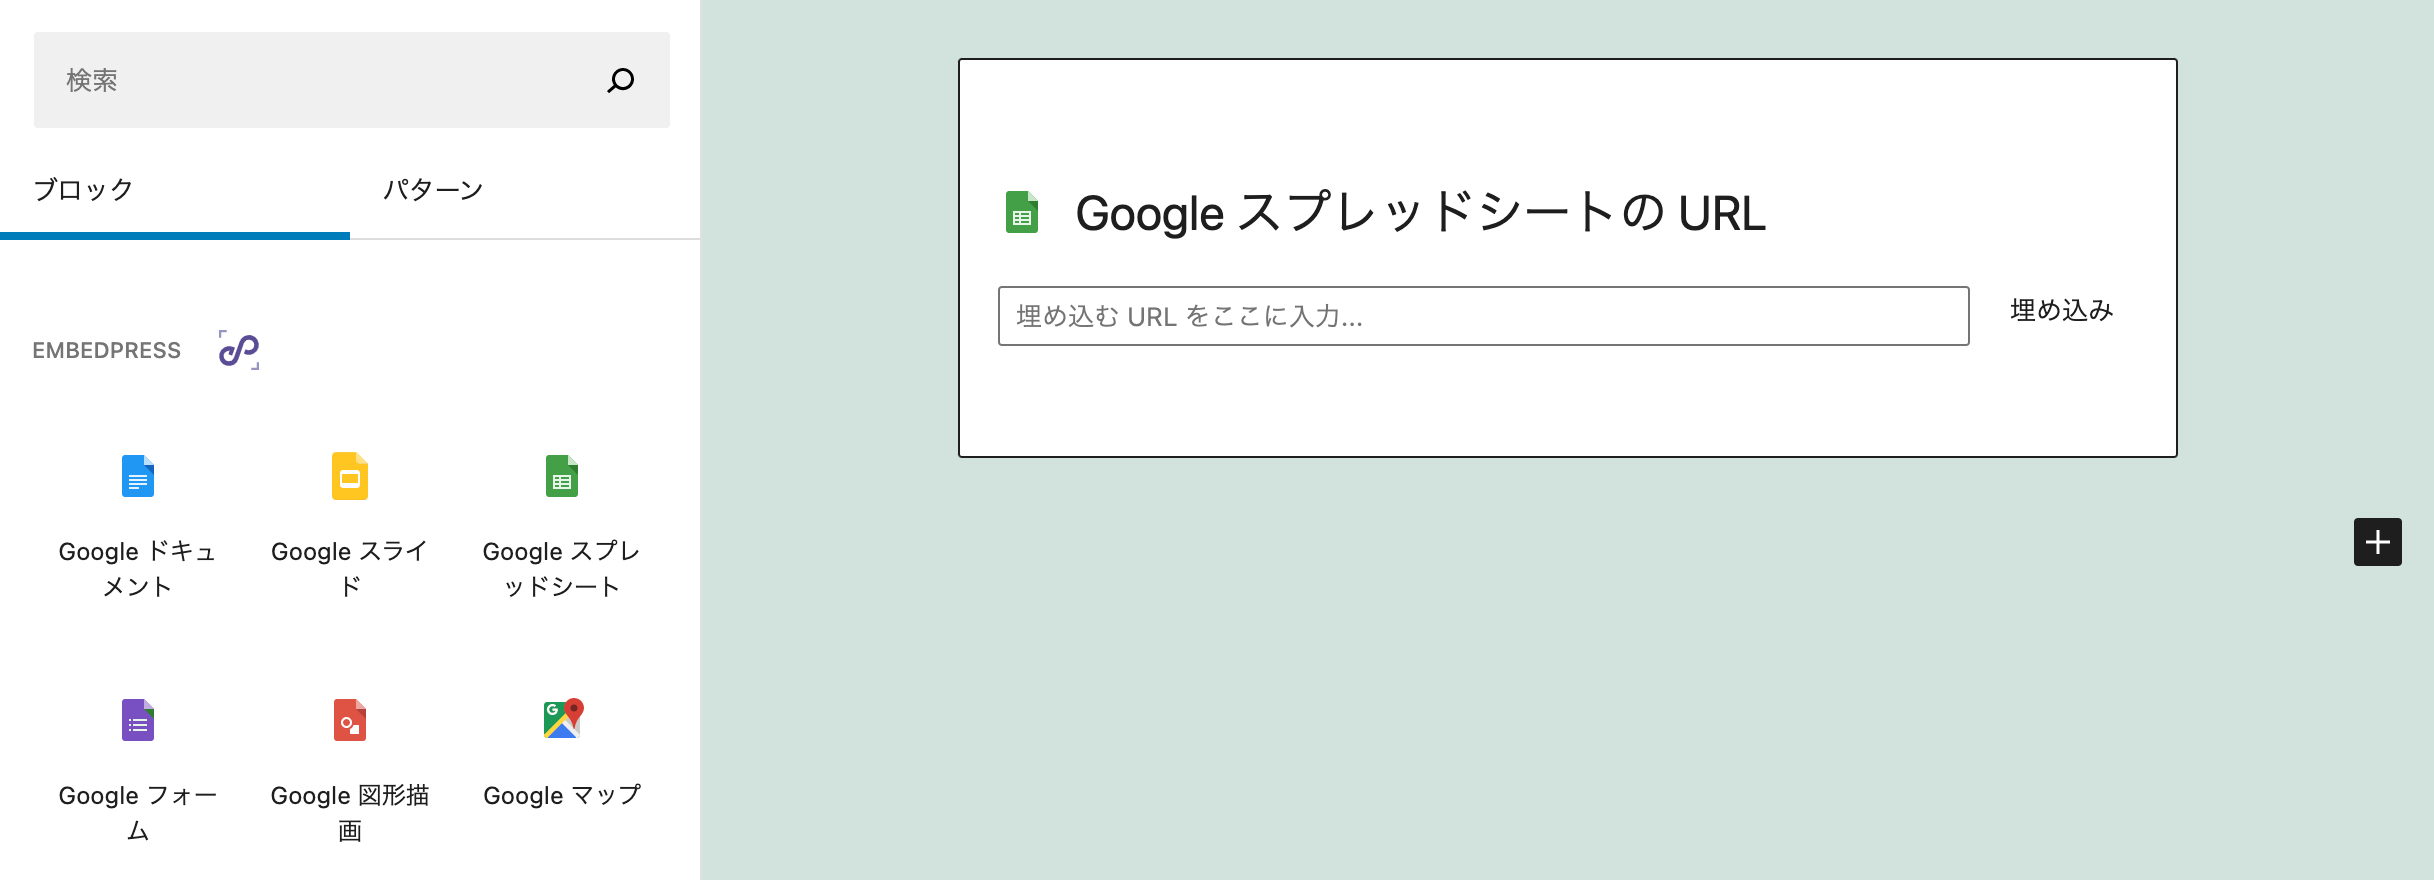Image resolution: width=2434 pixels, height=880 pixels.
Task: Click the Google スプレッドシートの URL heading
Action: click(1421, 213)
